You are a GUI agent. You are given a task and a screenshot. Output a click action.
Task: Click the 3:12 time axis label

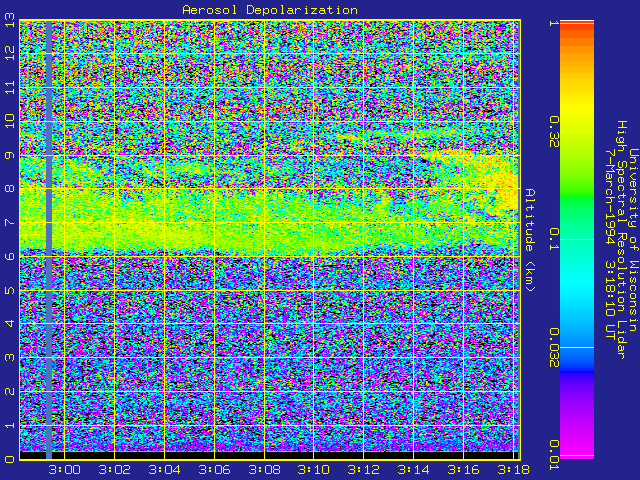(364, 470)
